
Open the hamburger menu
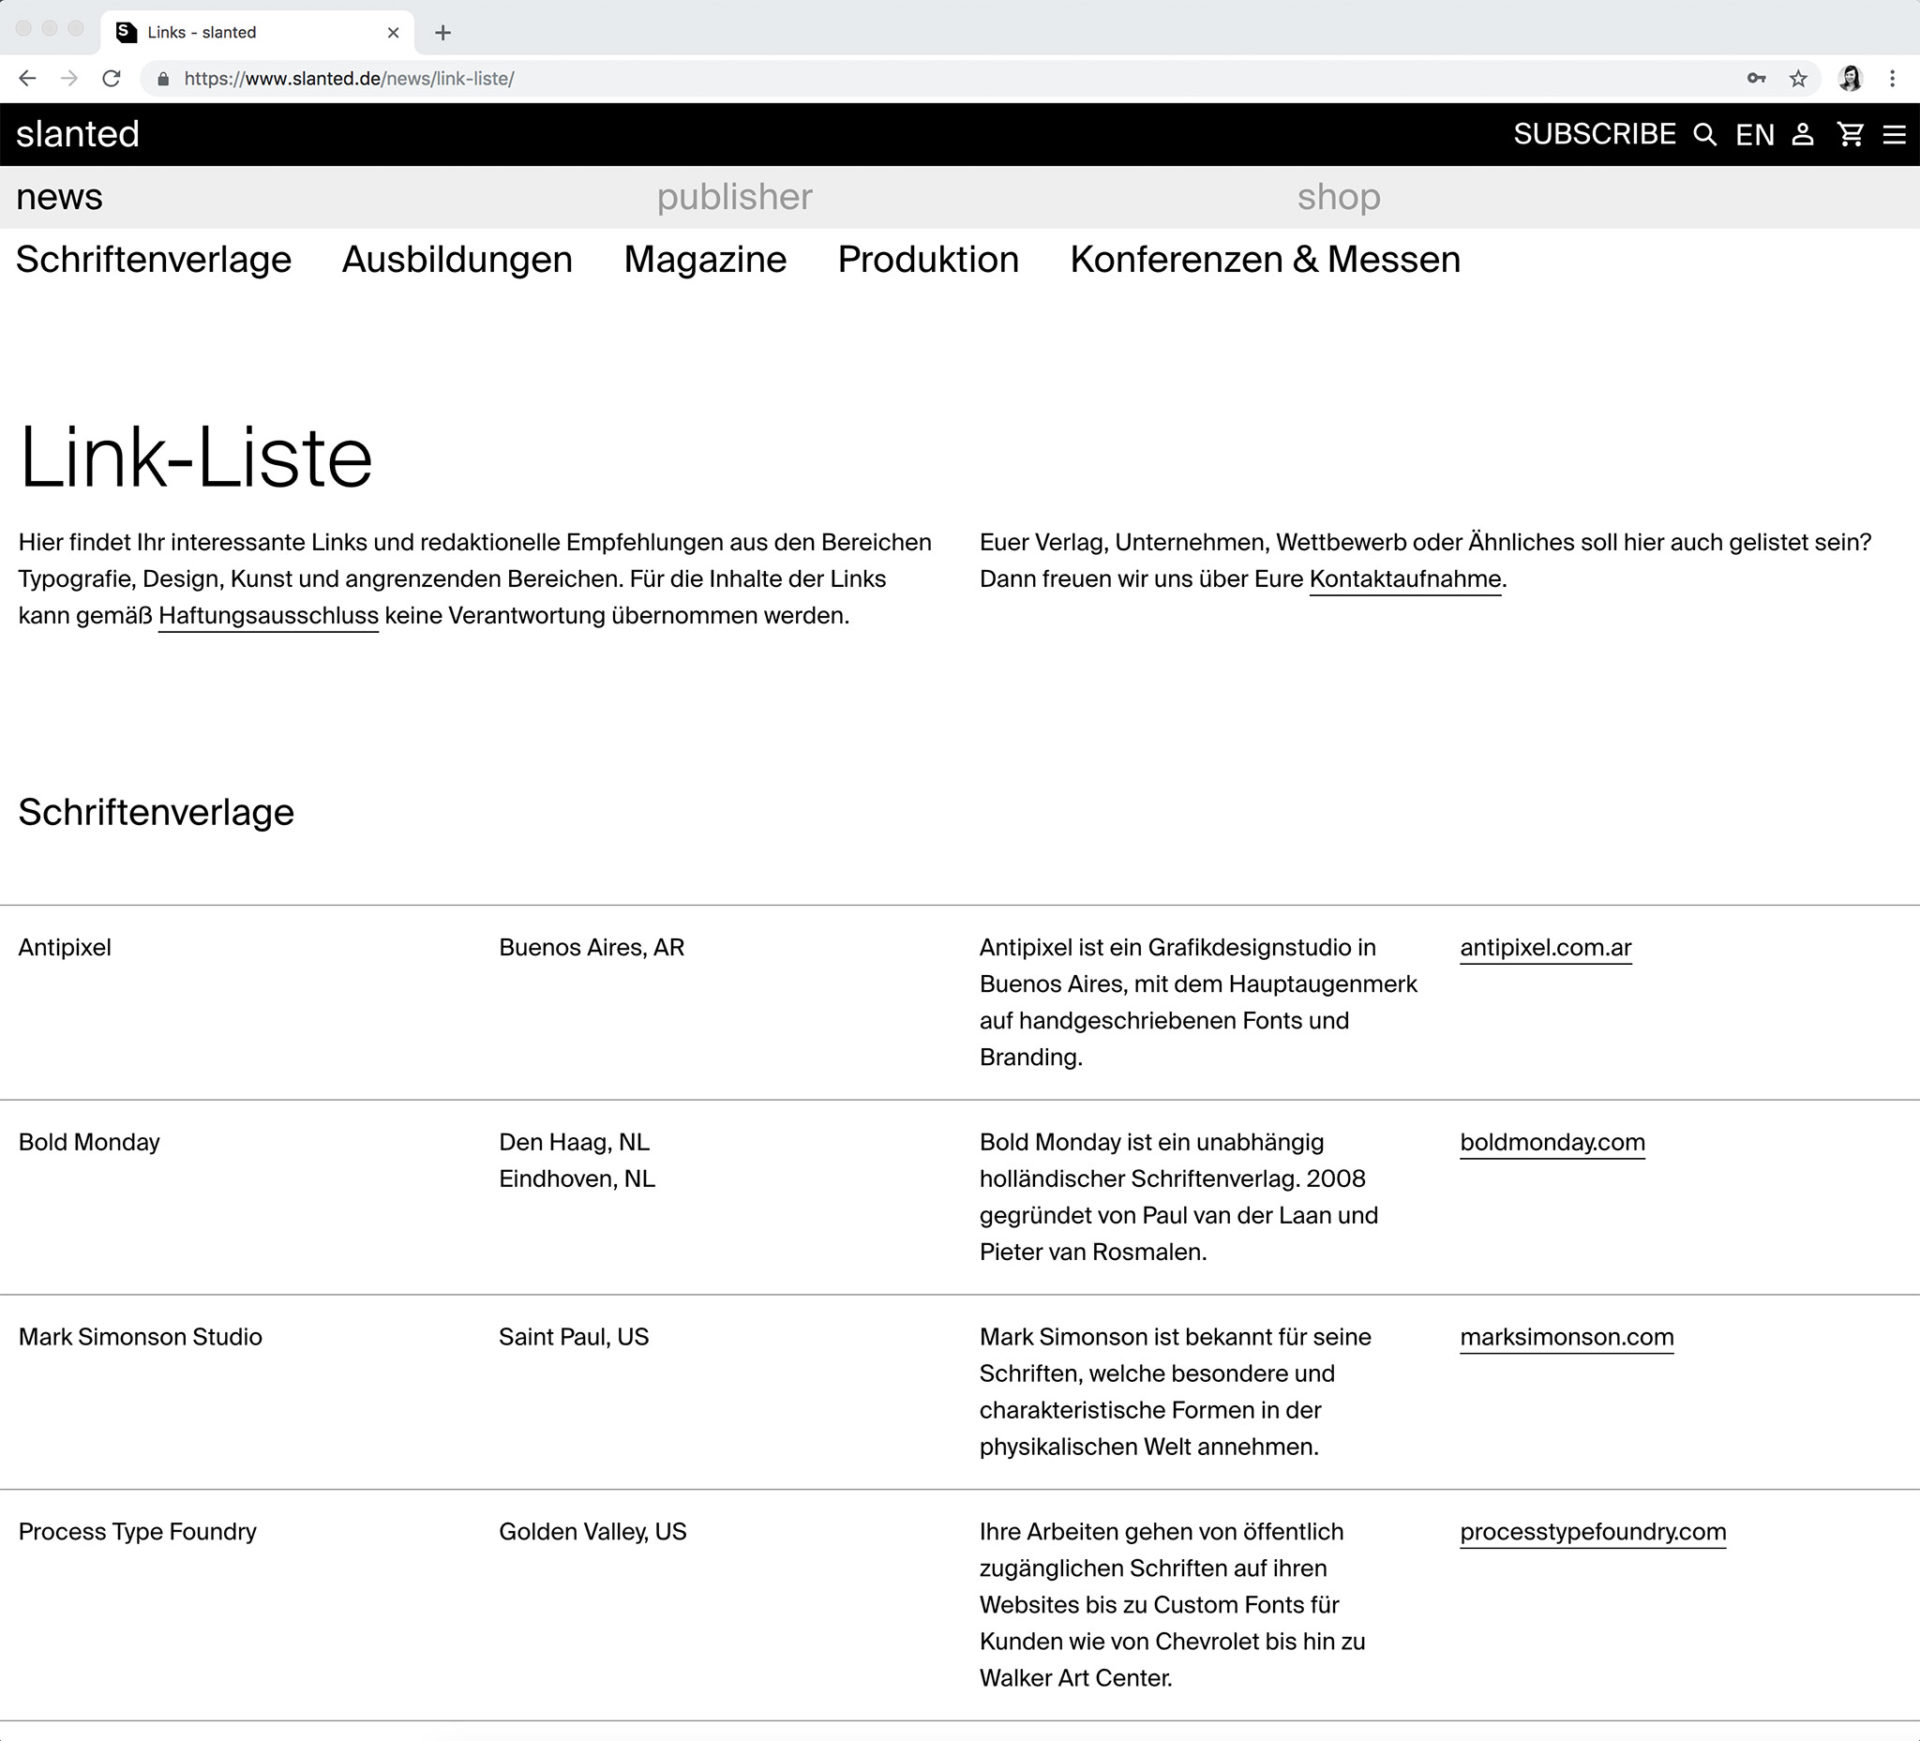[x=1894, y=135]
